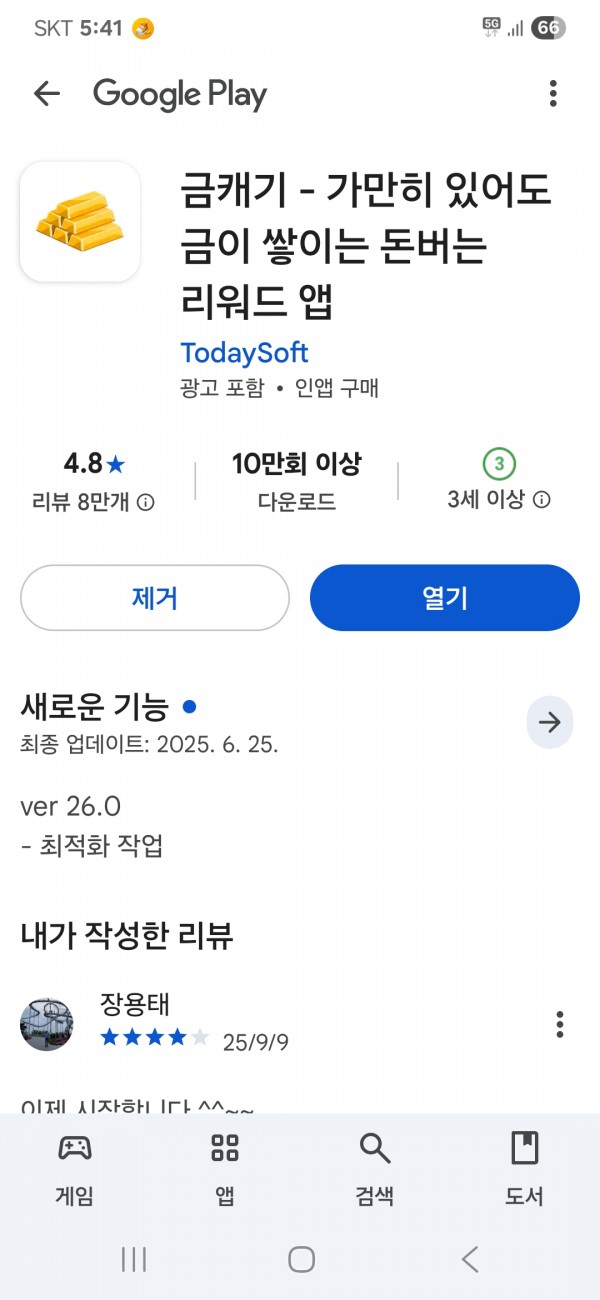Tap the four-star rating on my review

[155, 1038]
